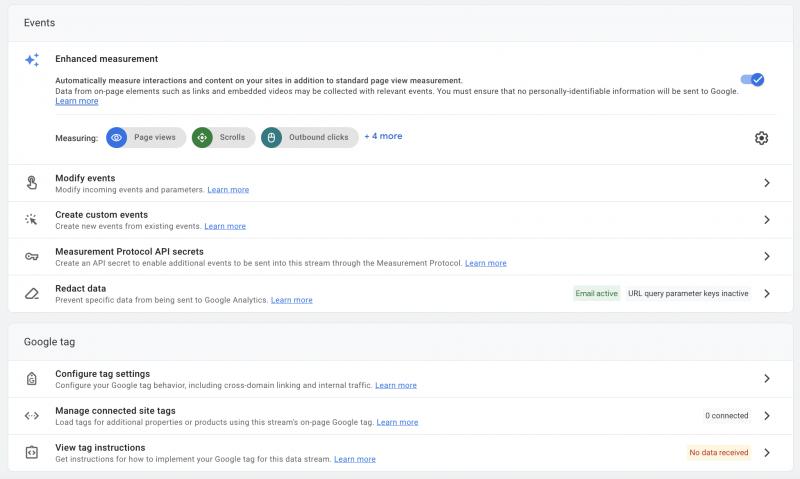This screenshot has height=479, width=800.
Task: Click the View tag instructions icon
Action: 32,453
